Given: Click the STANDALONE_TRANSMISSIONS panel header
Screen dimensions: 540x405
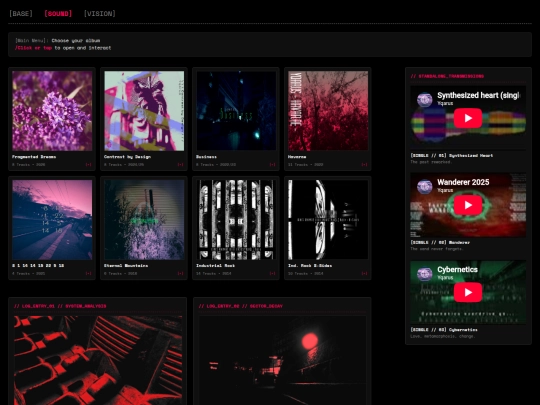Looking at the screenshot, I should tap(447, 76).
